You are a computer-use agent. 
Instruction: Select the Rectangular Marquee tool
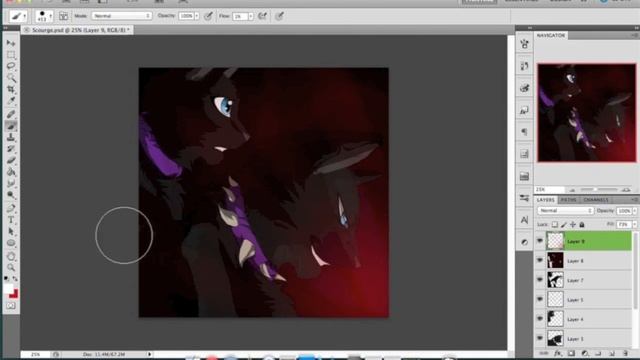coord(11,54)
